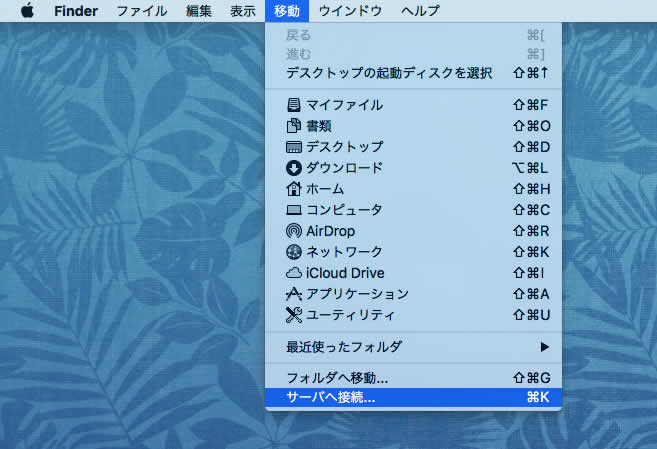
Task: Choose コンピュータ menu entry
Action: click(414, 210)
